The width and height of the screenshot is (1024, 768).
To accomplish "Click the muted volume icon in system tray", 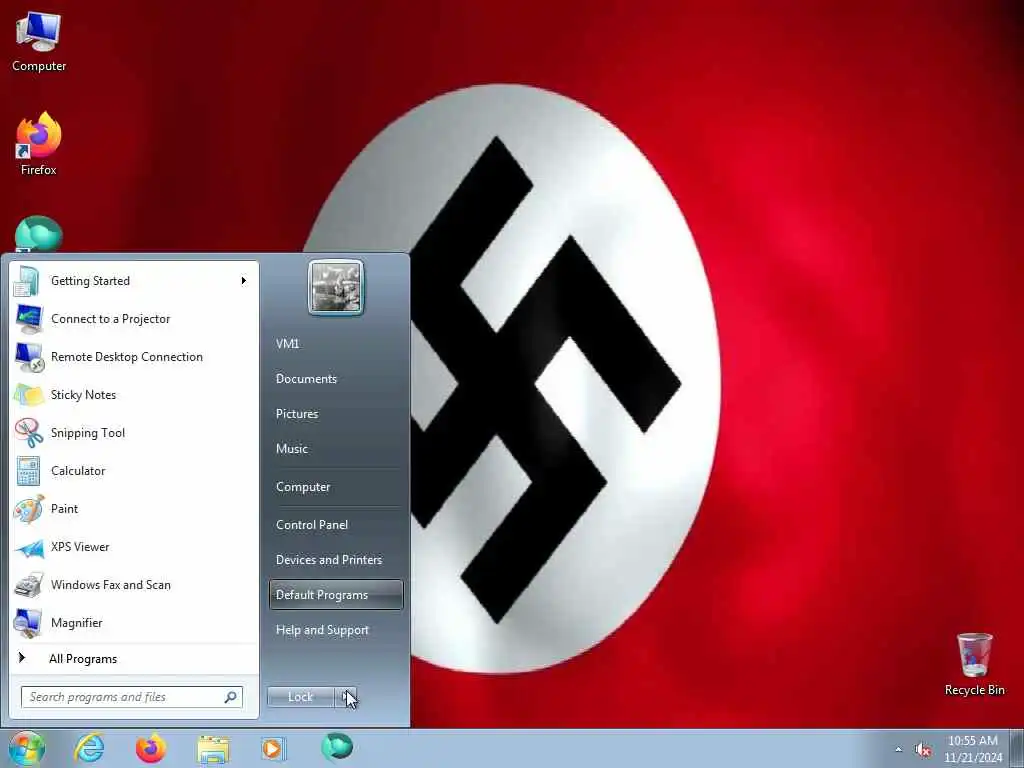I will click(x=923, y=750).
